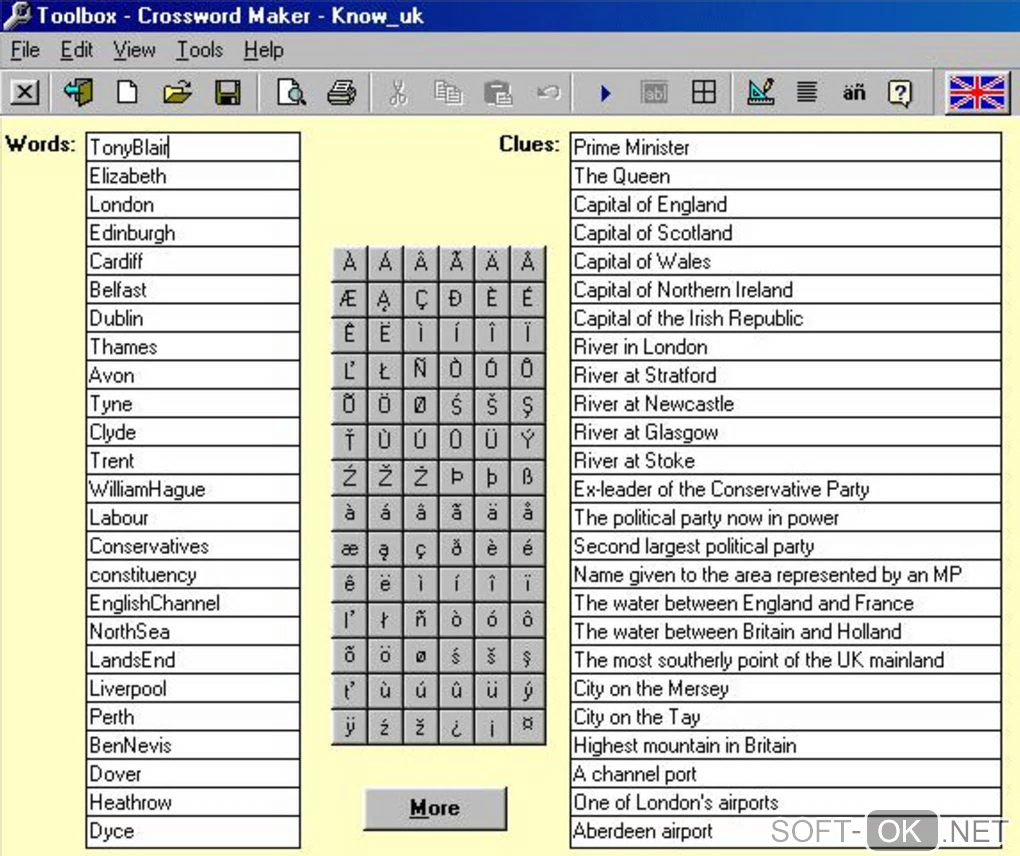Image resolution: width=1020 pixels, height=856 pixels.
Task: Click the Capital of Wales clue
Action: pyautogui.click(x=786, y=261)
